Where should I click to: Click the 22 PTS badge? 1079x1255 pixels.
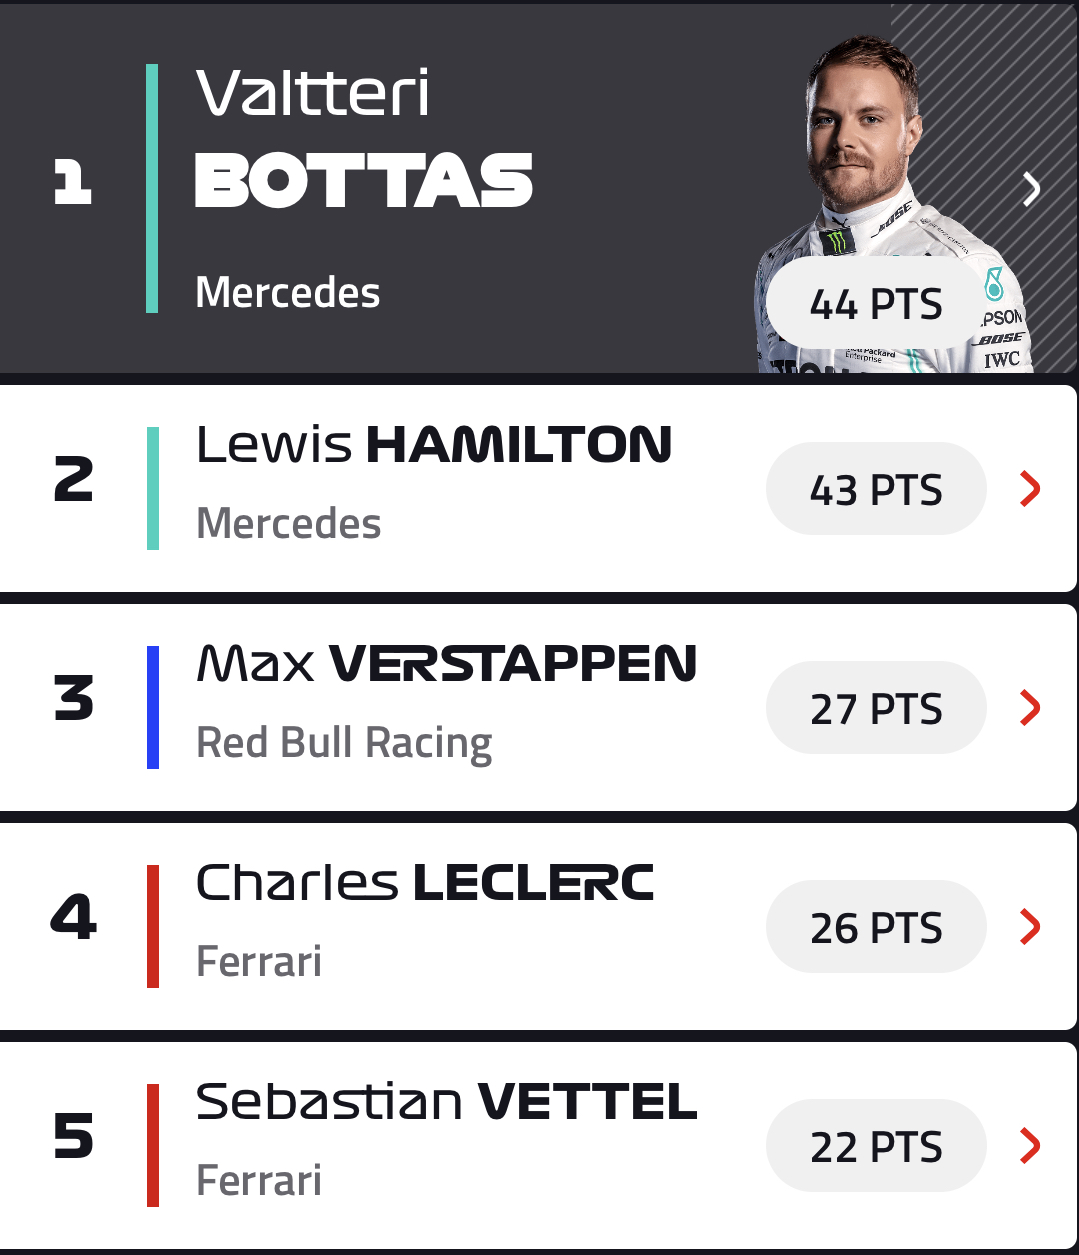(876, 1146)
